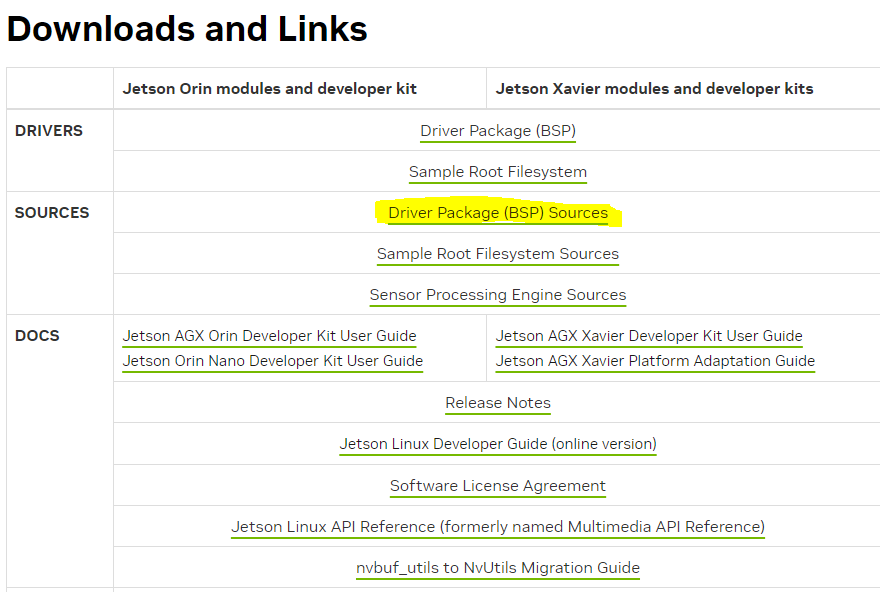Open Sensor Processing Engine Sources link
880x592 pixels.
coord(498,295)
